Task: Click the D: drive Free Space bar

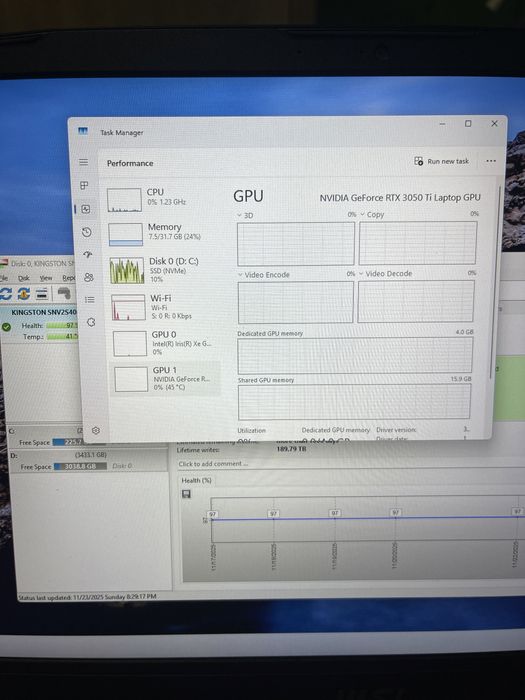Action: point(80,466)
